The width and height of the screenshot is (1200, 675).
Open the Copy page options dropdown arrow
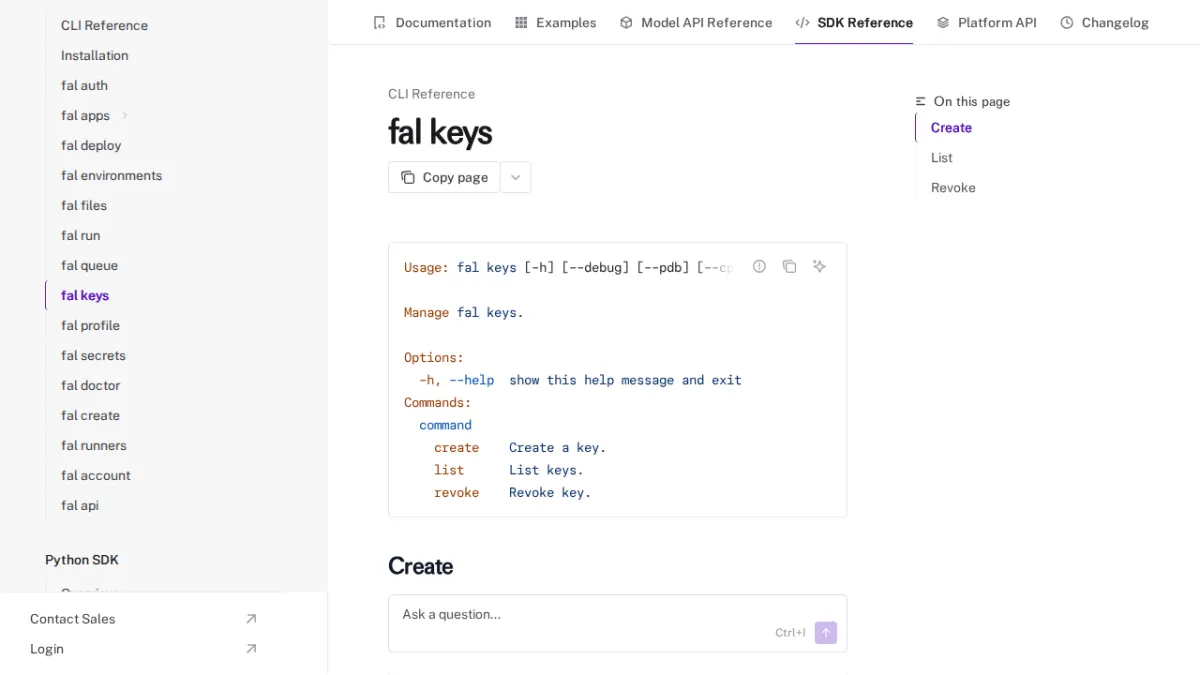516,177
